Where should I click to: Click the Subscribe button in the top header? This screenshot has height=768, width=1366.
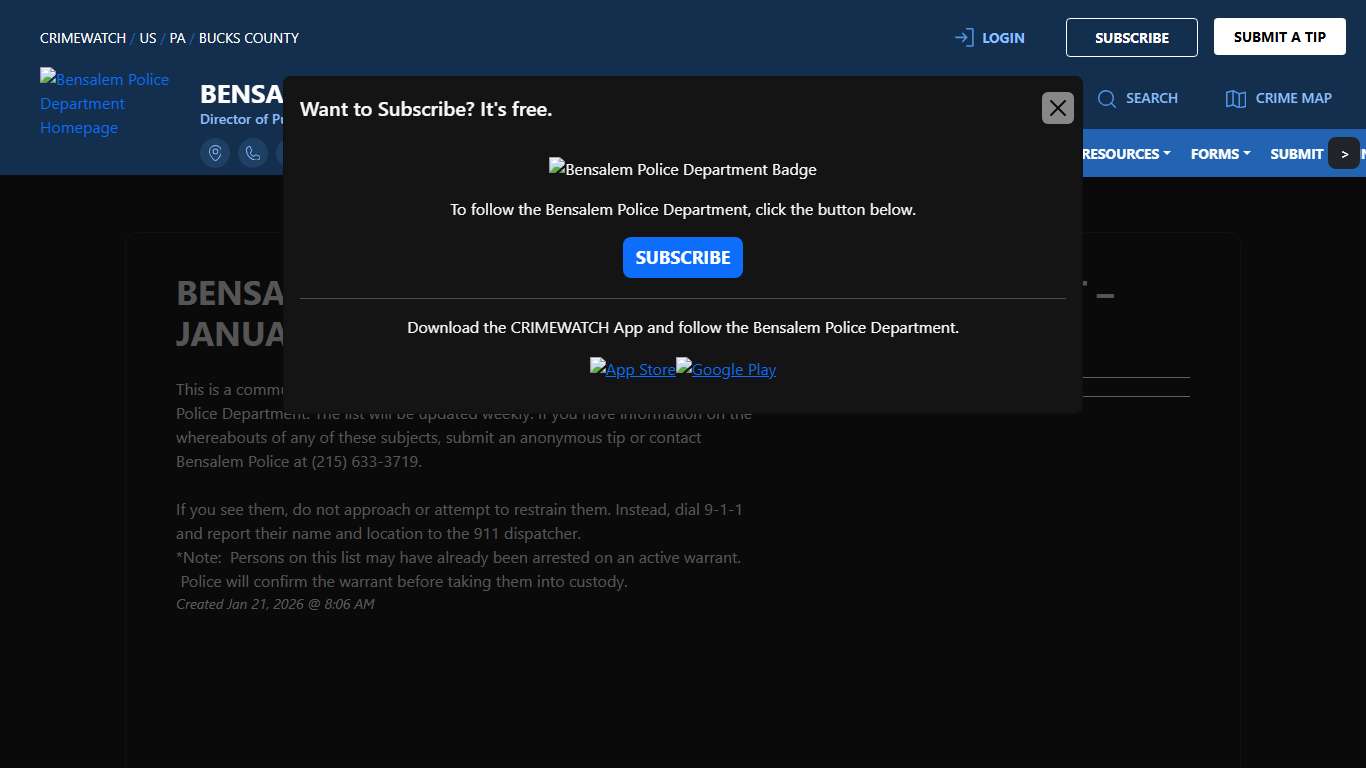point(1131,38)
